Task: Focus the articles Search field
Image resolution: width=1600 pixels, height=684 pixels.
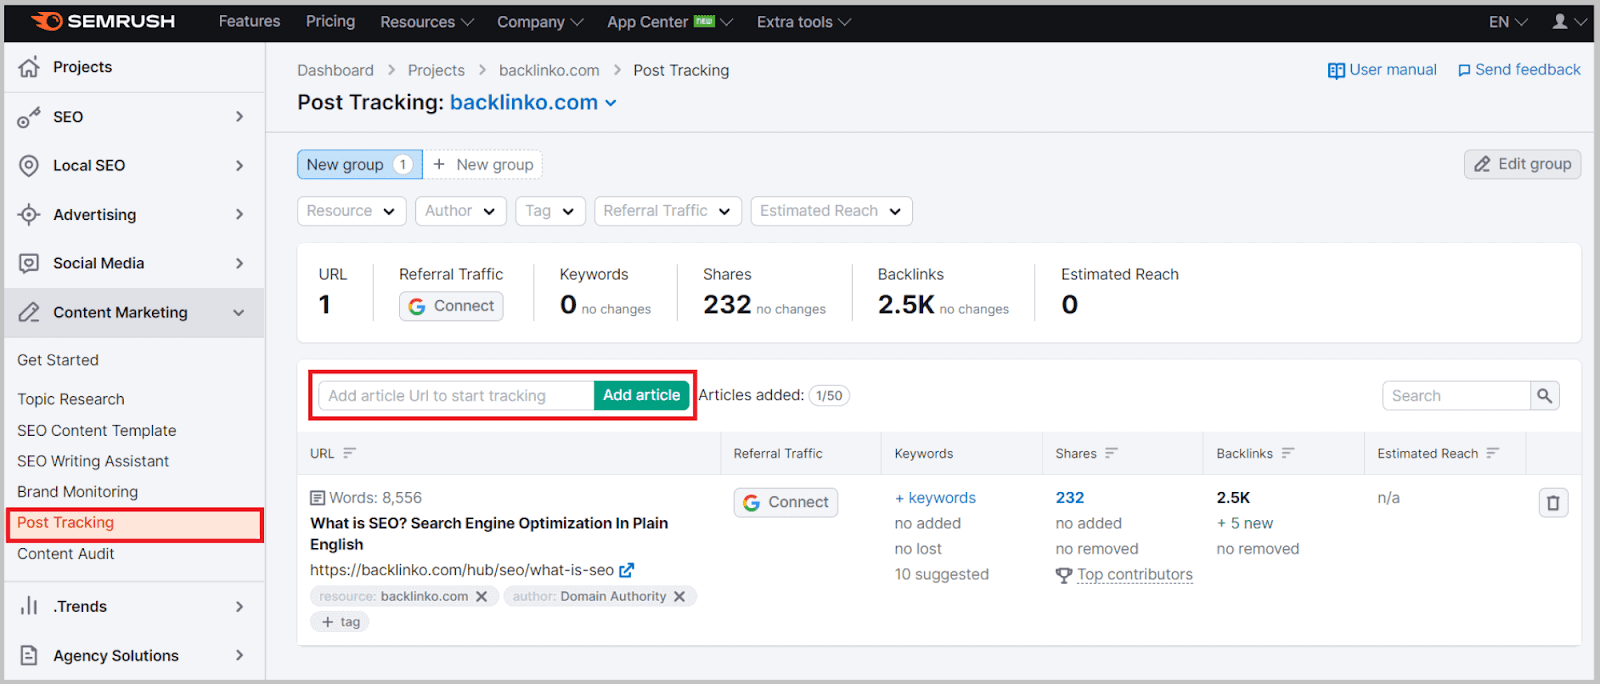Action: [1456, 396]
